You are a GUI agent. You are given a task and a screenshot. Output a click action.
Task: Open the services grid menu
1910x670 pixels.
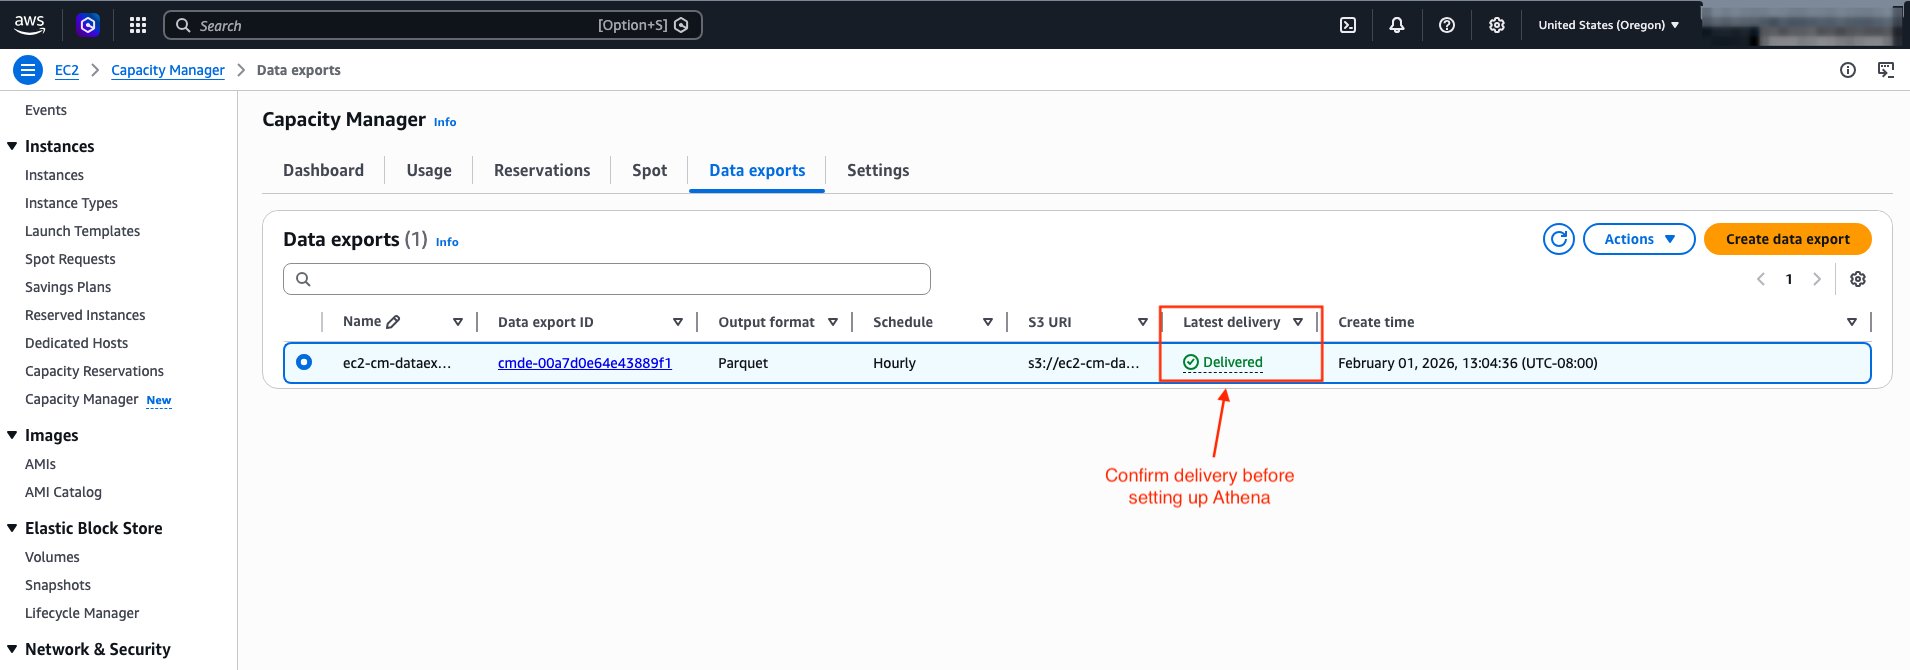coord(138,25)
